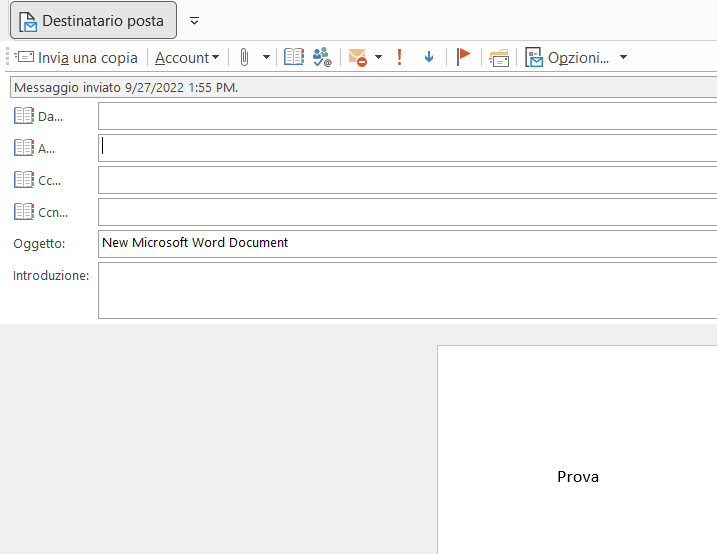Image resolution: width=717 pixels, height=554 pixels.
Task: Click the red follow-up flag icon
Action: click(x=463, y=57)
